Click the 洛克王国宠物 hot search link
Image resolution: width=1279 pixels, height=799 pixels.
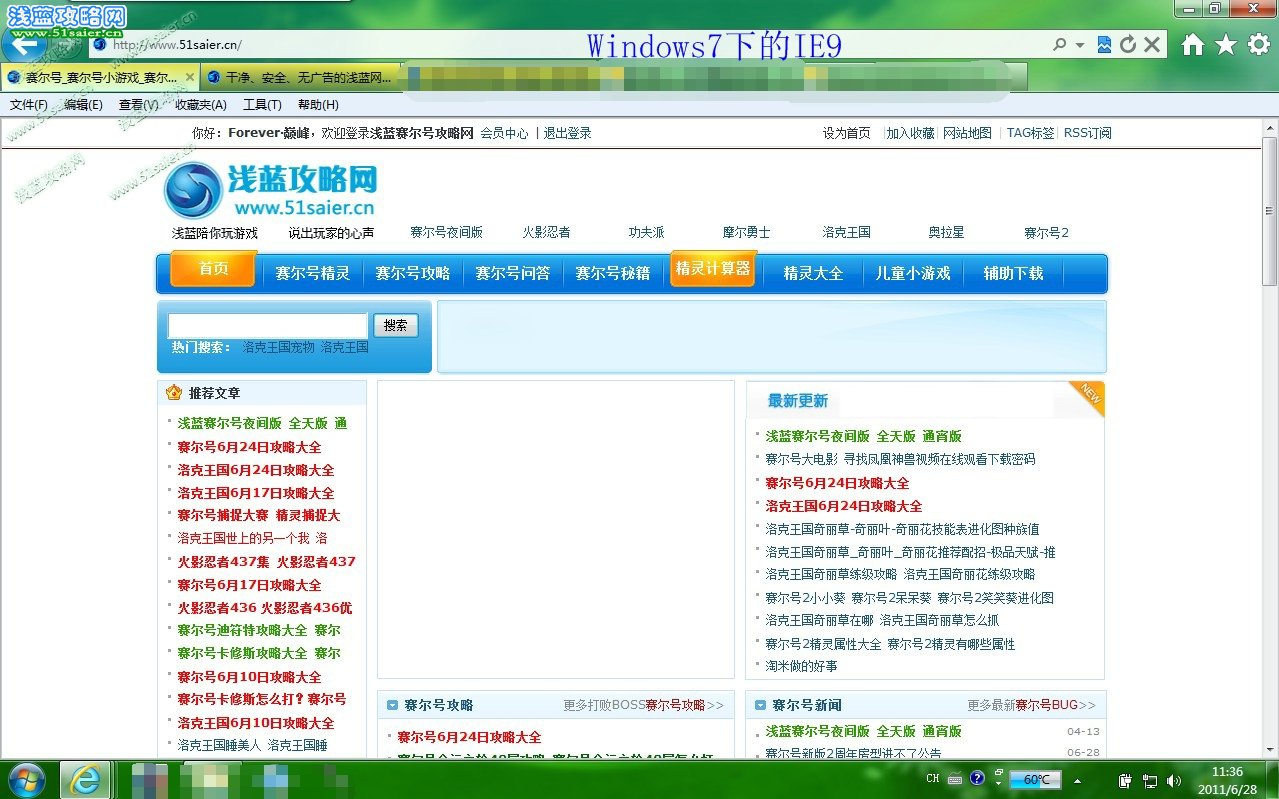[x=278, y=348]
